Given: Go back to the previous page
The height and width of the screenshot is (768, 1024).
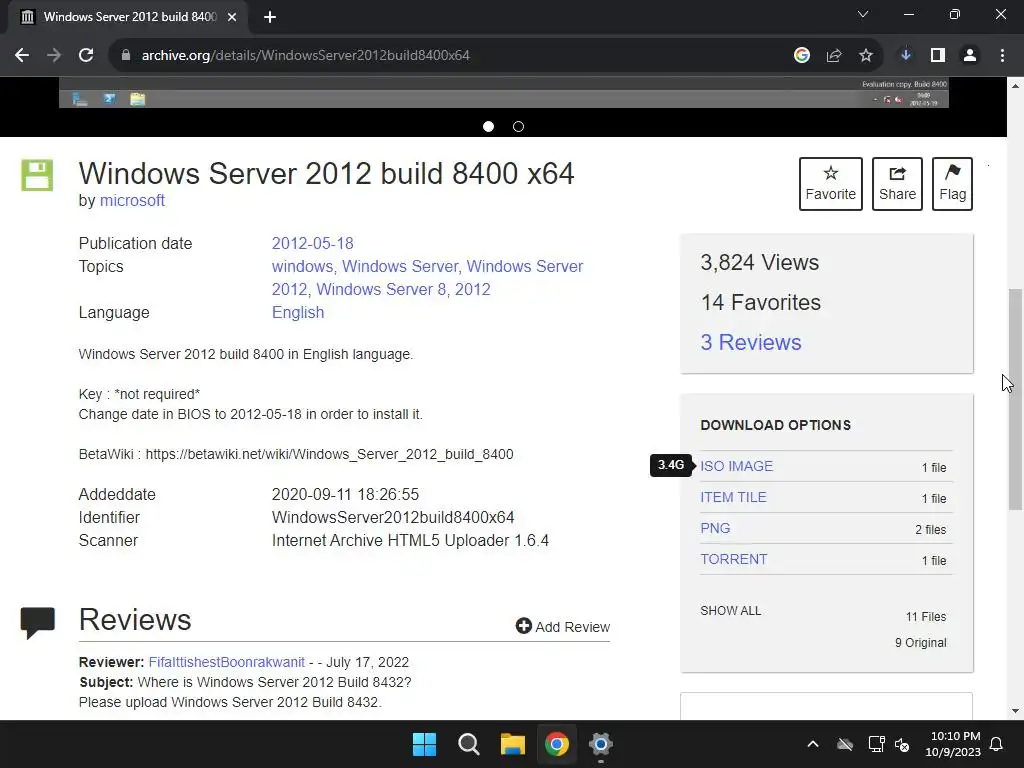Looking at the screenshot, I should (22, 56).
